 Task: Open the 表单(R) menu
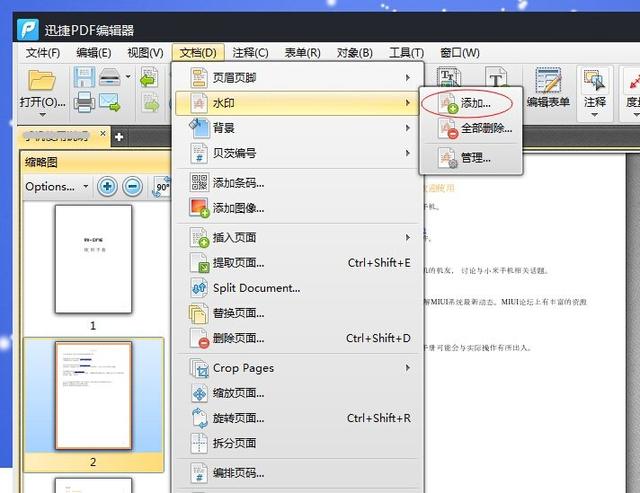point(302,53)
